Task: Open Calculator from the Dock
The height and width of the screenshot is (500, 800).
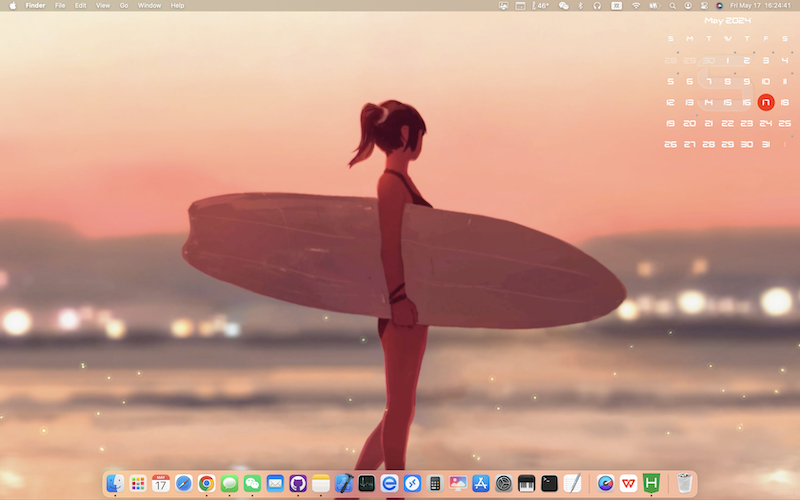Action: pyautogui.click(x=435, y=483)
